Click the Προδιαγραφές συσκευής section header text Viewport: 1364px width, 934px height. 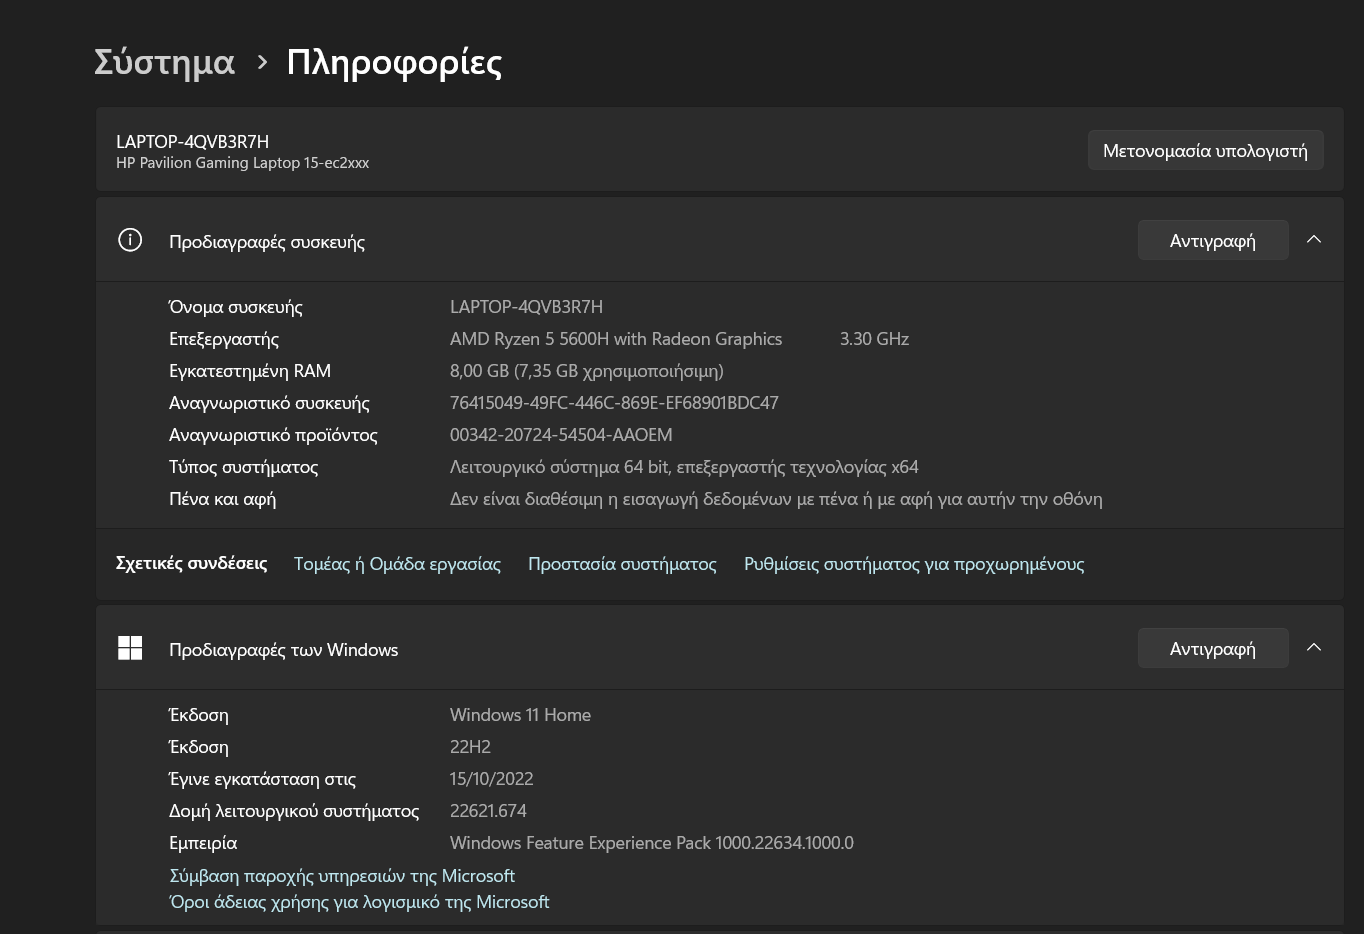click(267, 242)
